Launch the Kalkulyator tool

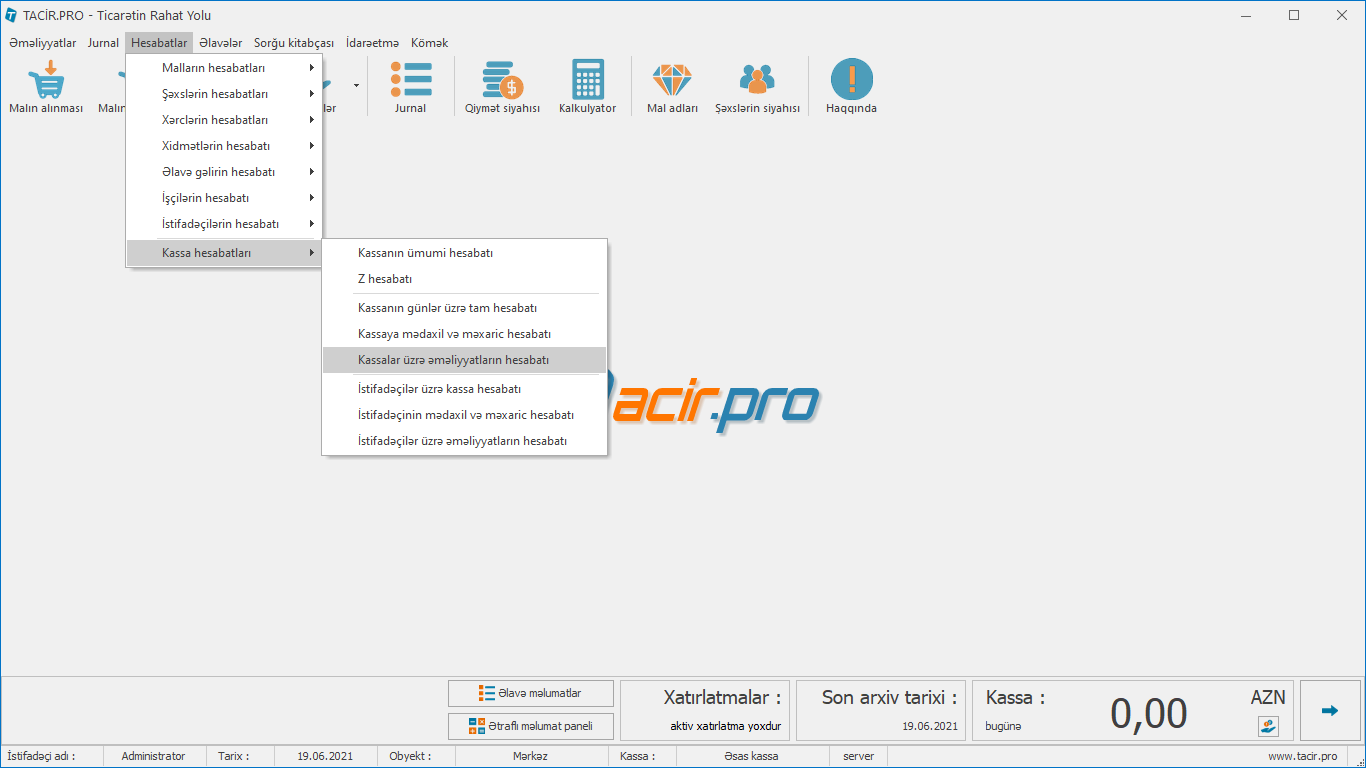click(x=587, y=80)
